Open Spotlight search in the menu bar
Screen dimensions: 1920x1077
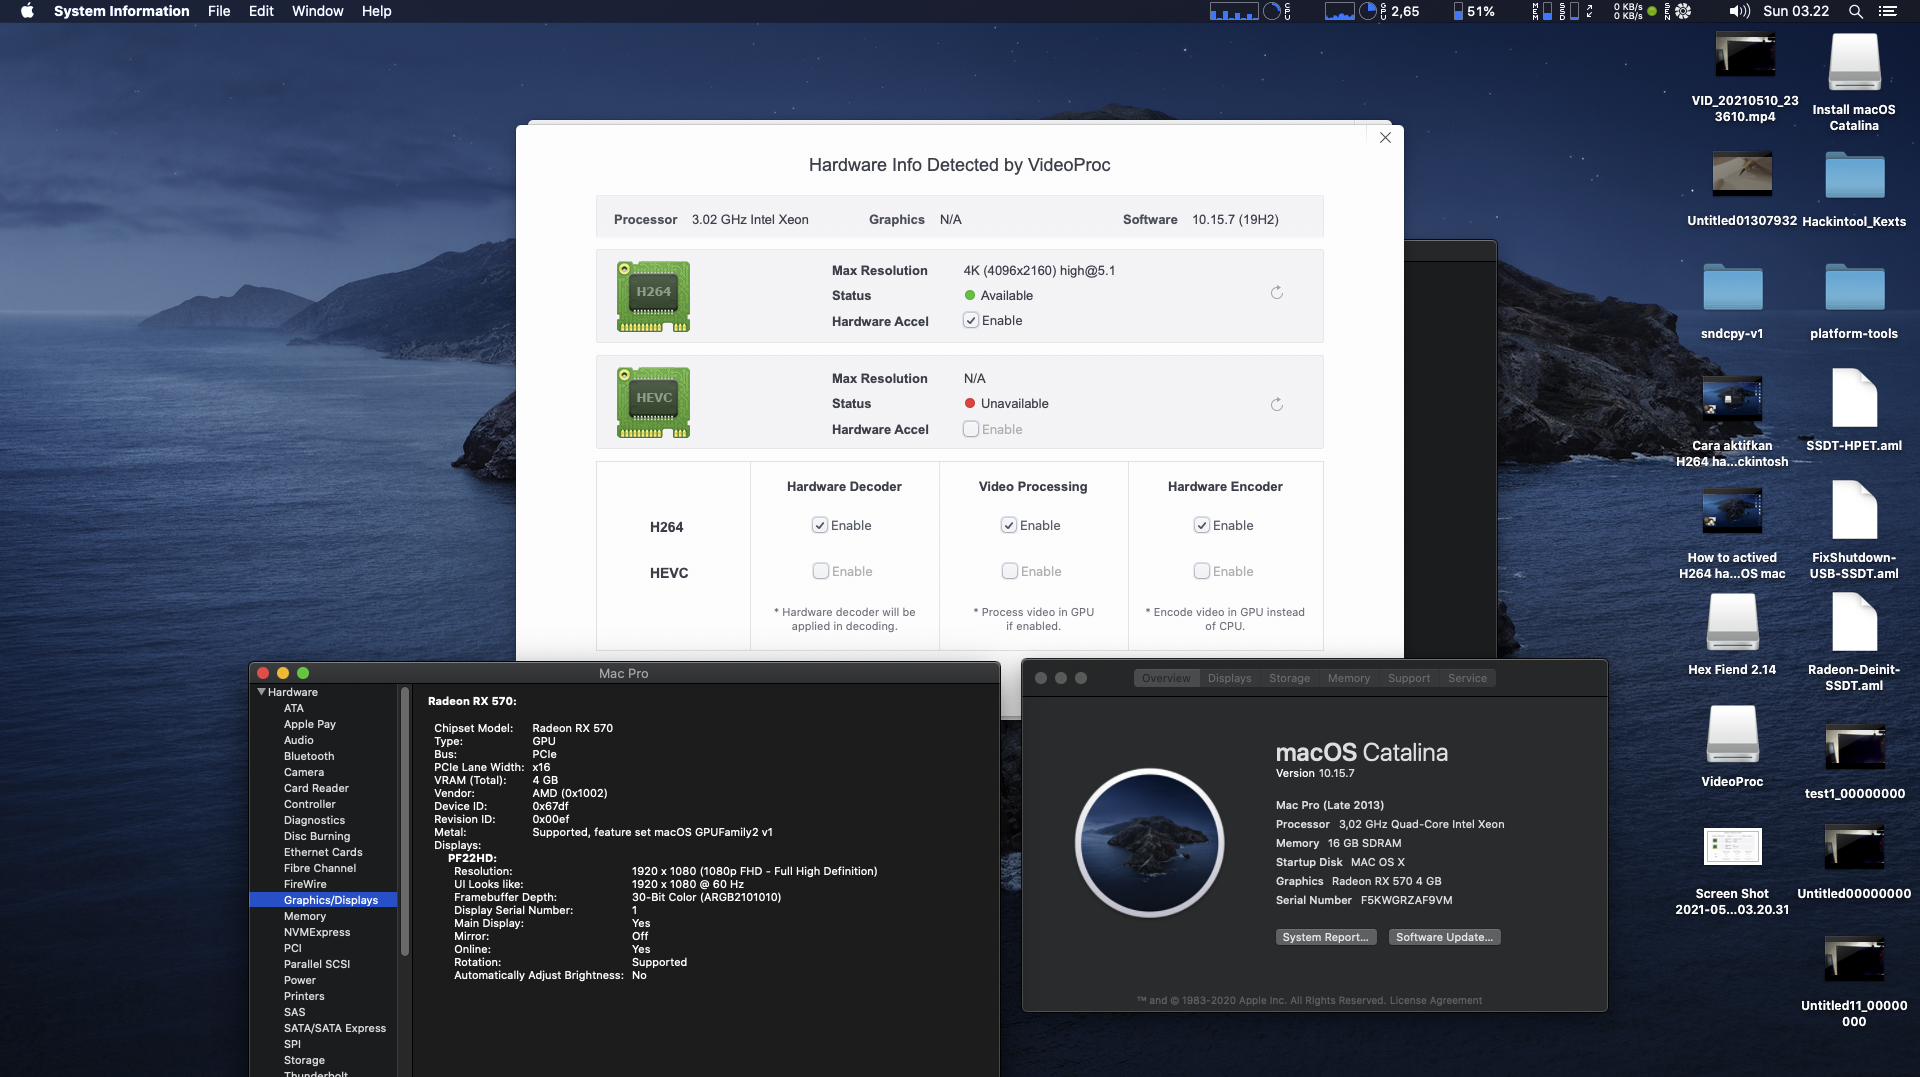click(1855, 11)
